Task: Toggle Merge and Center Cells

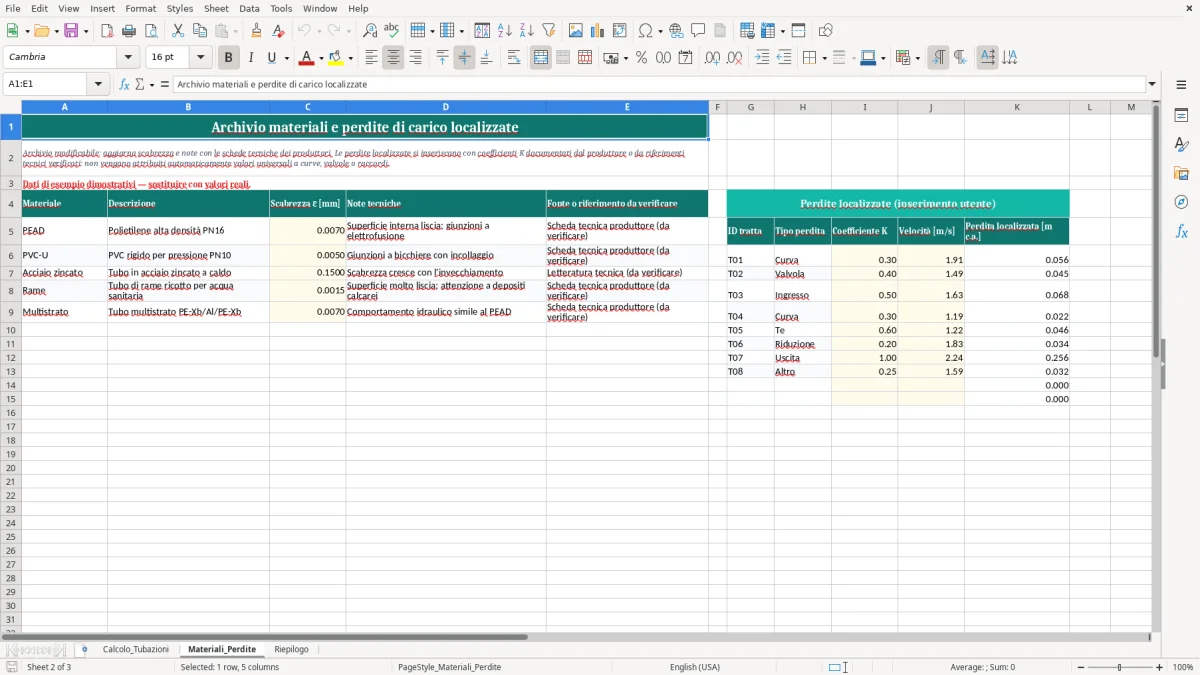Action: pyautogui.click(x=541, y=58)
